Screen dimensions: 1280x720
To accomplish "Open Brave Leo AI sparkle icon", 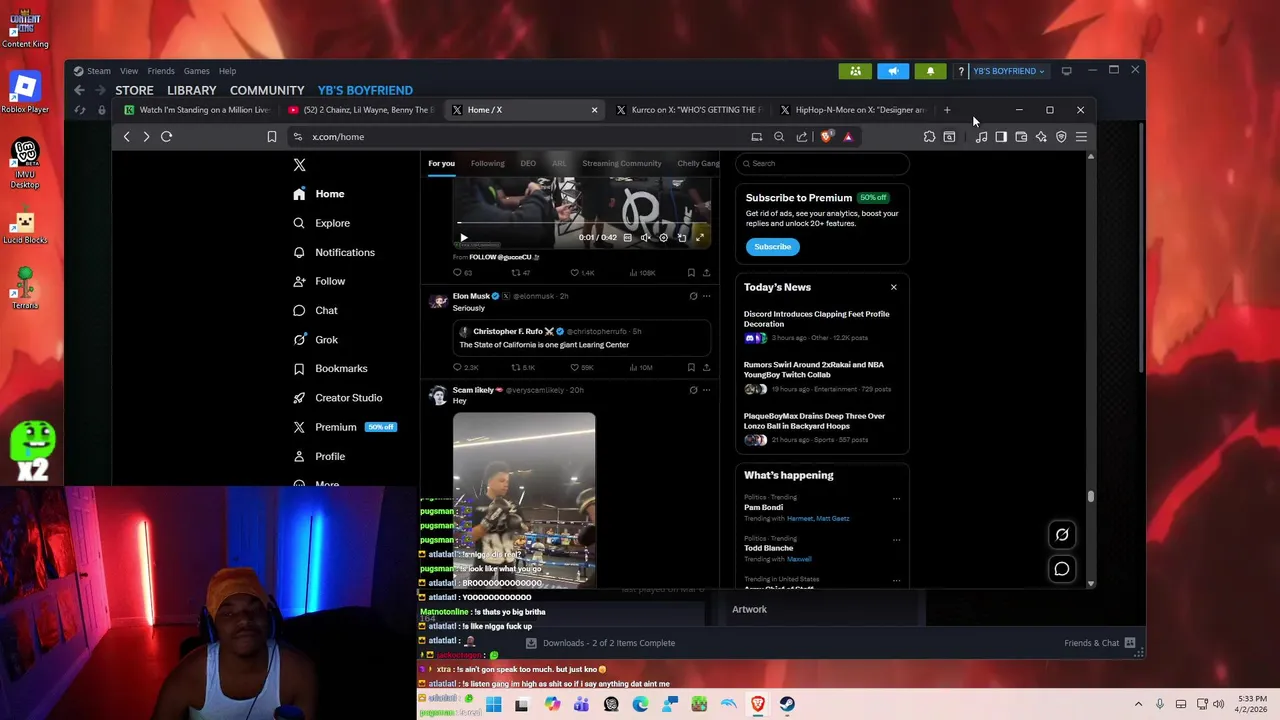I will [1041, 137].
